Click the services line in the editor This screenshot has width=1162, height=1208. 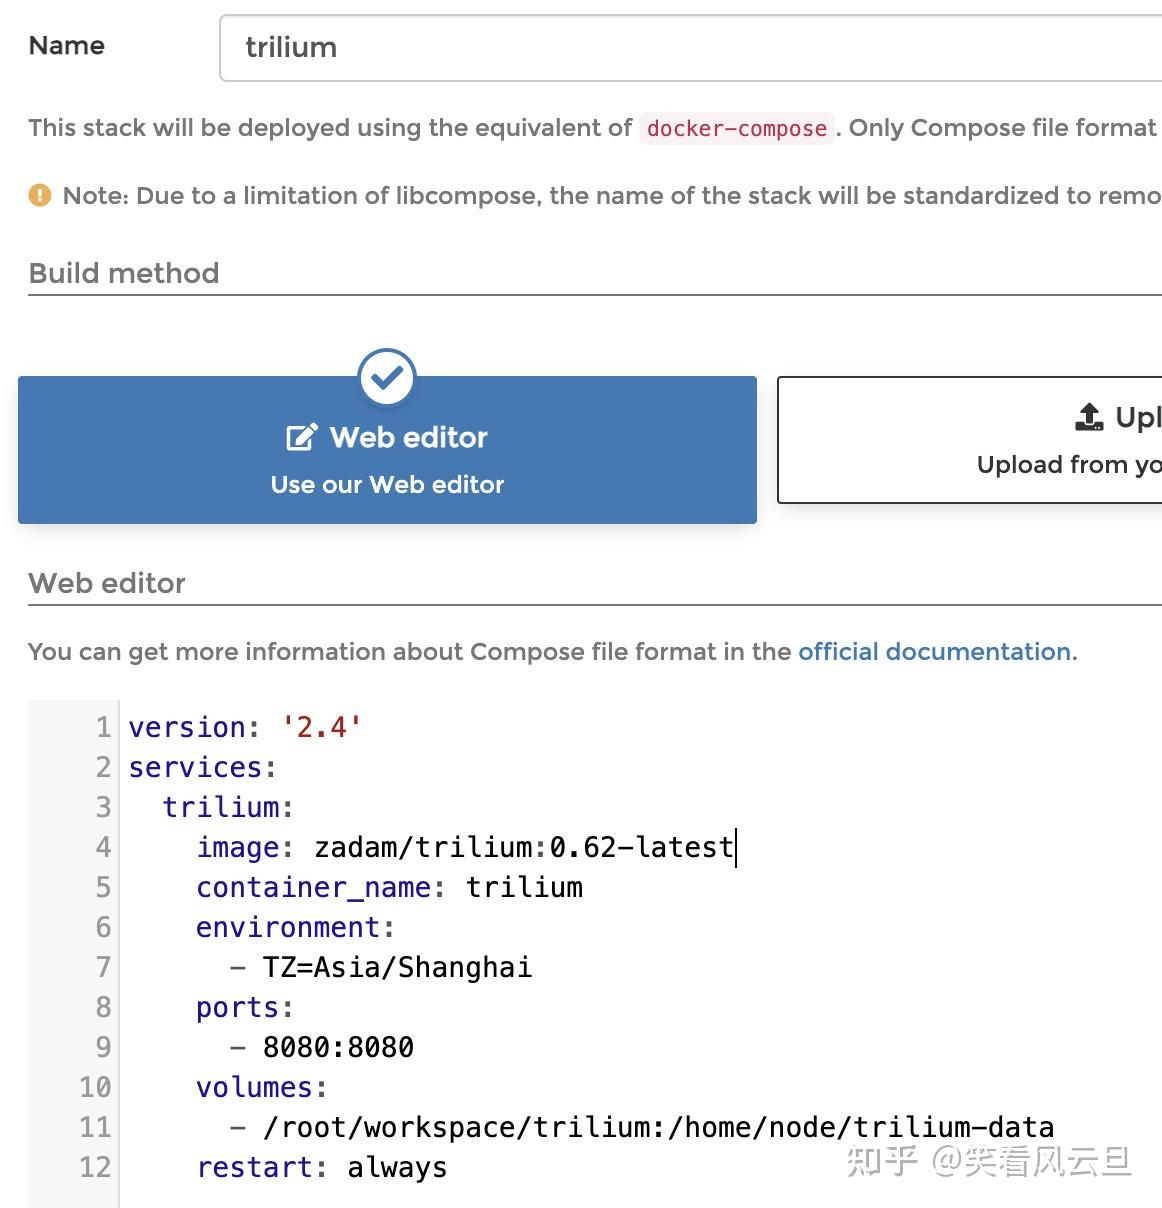(x=200, y=767)
